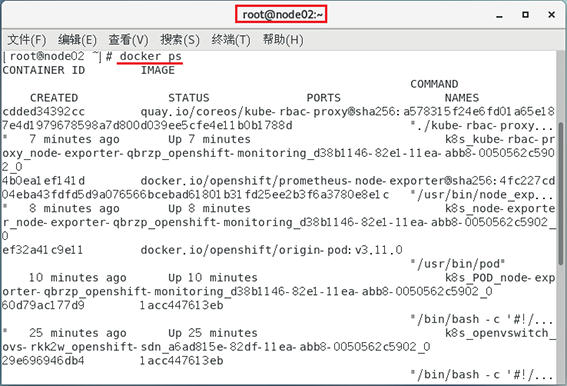Click the COMMAND column header
The image size is (567, 386).
pyautogui.click(x=434, y=84)
